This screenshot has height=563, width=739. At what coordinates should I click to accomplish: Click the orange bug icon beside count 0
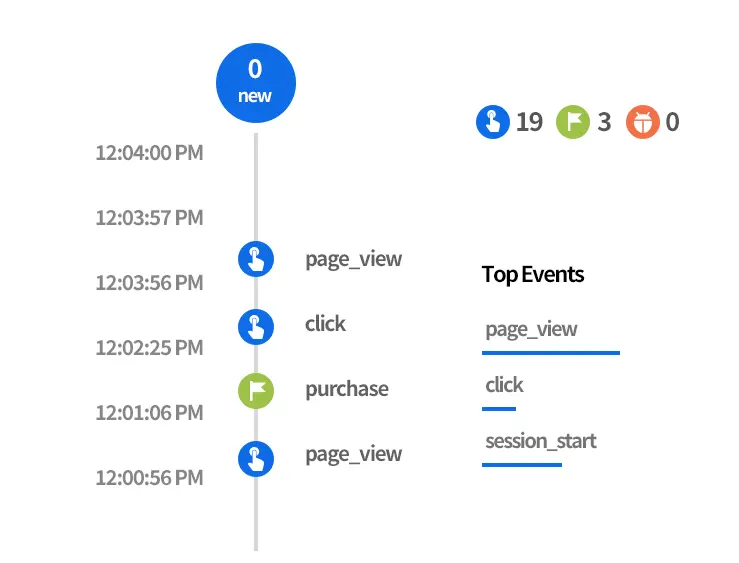pos(642,123)
